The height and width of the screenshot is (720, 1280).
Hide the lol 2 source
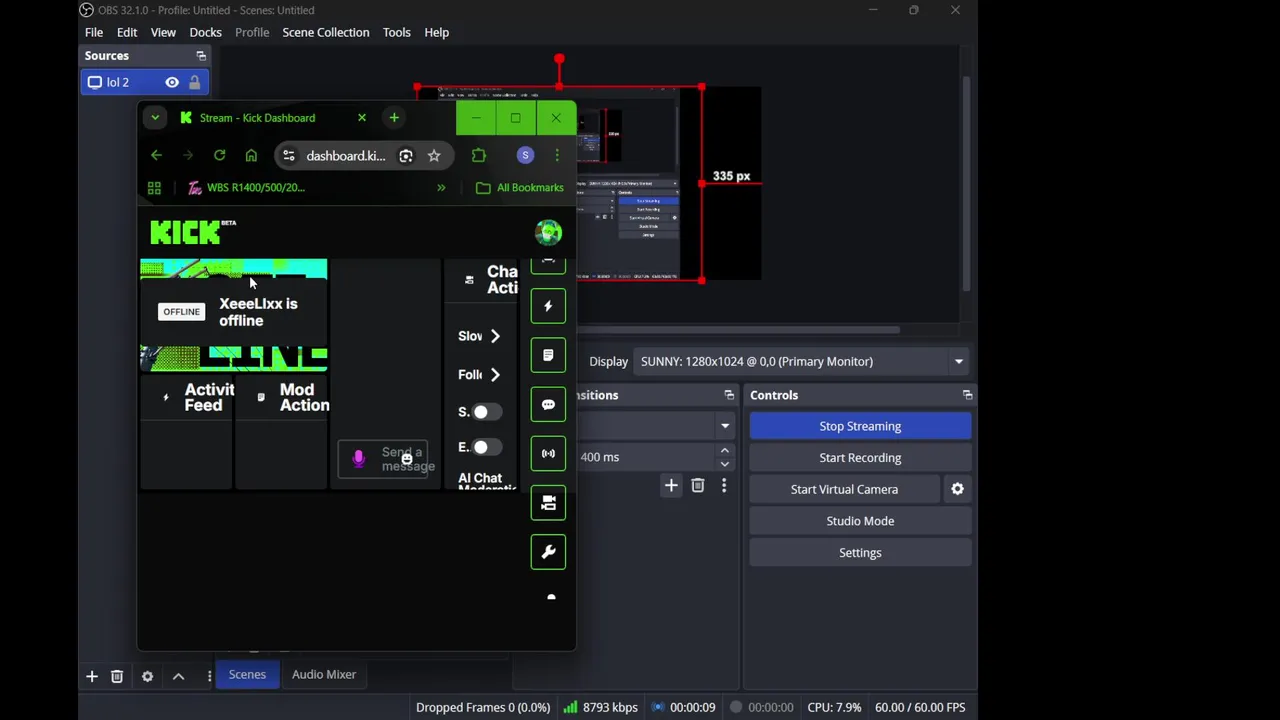pyautogui.click(x=172, y=82)
